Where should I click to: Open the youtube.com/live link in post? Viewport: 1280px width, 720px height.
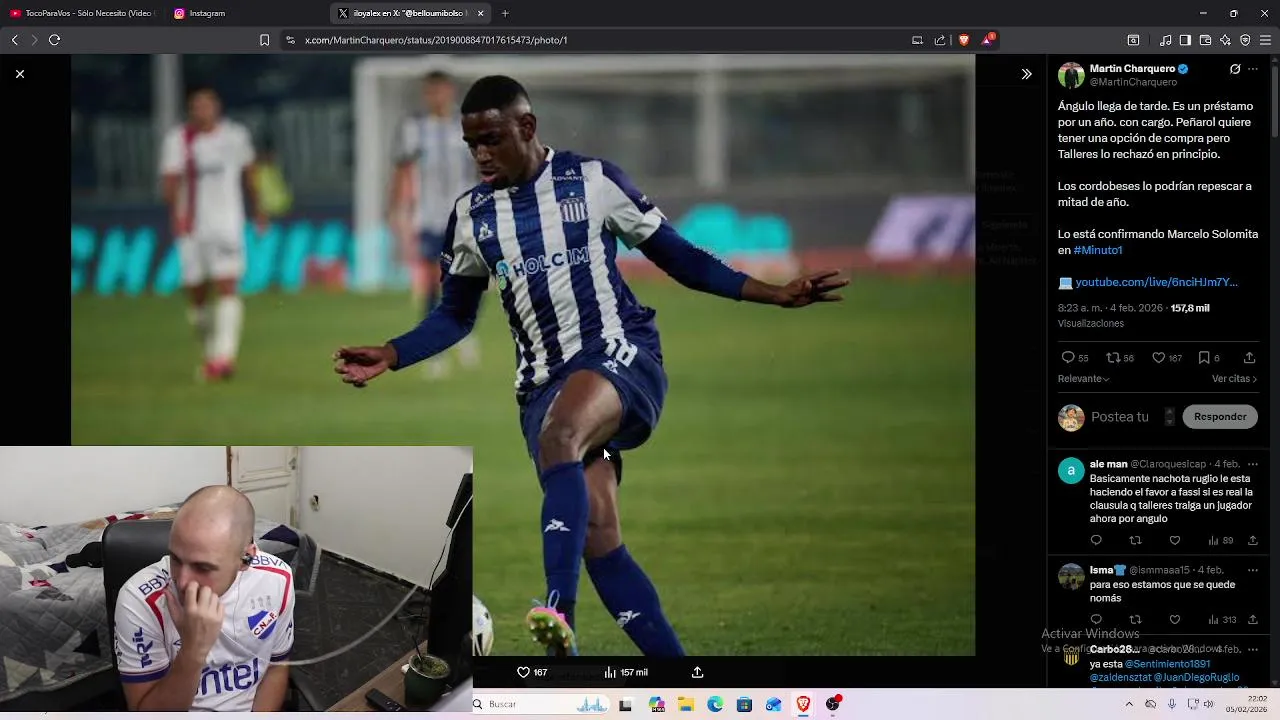pos(1156,282)
